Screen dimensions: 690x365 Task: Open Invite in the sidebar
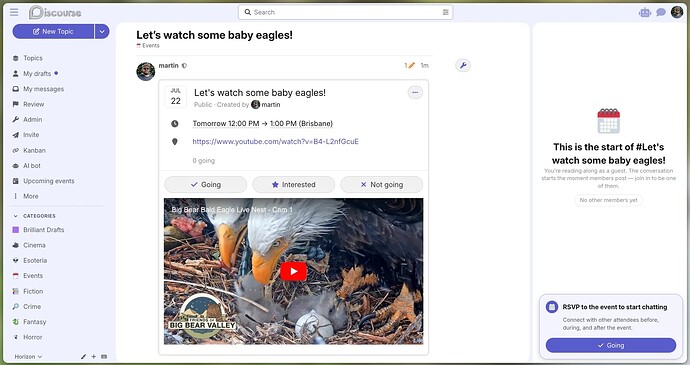(31, 135)
